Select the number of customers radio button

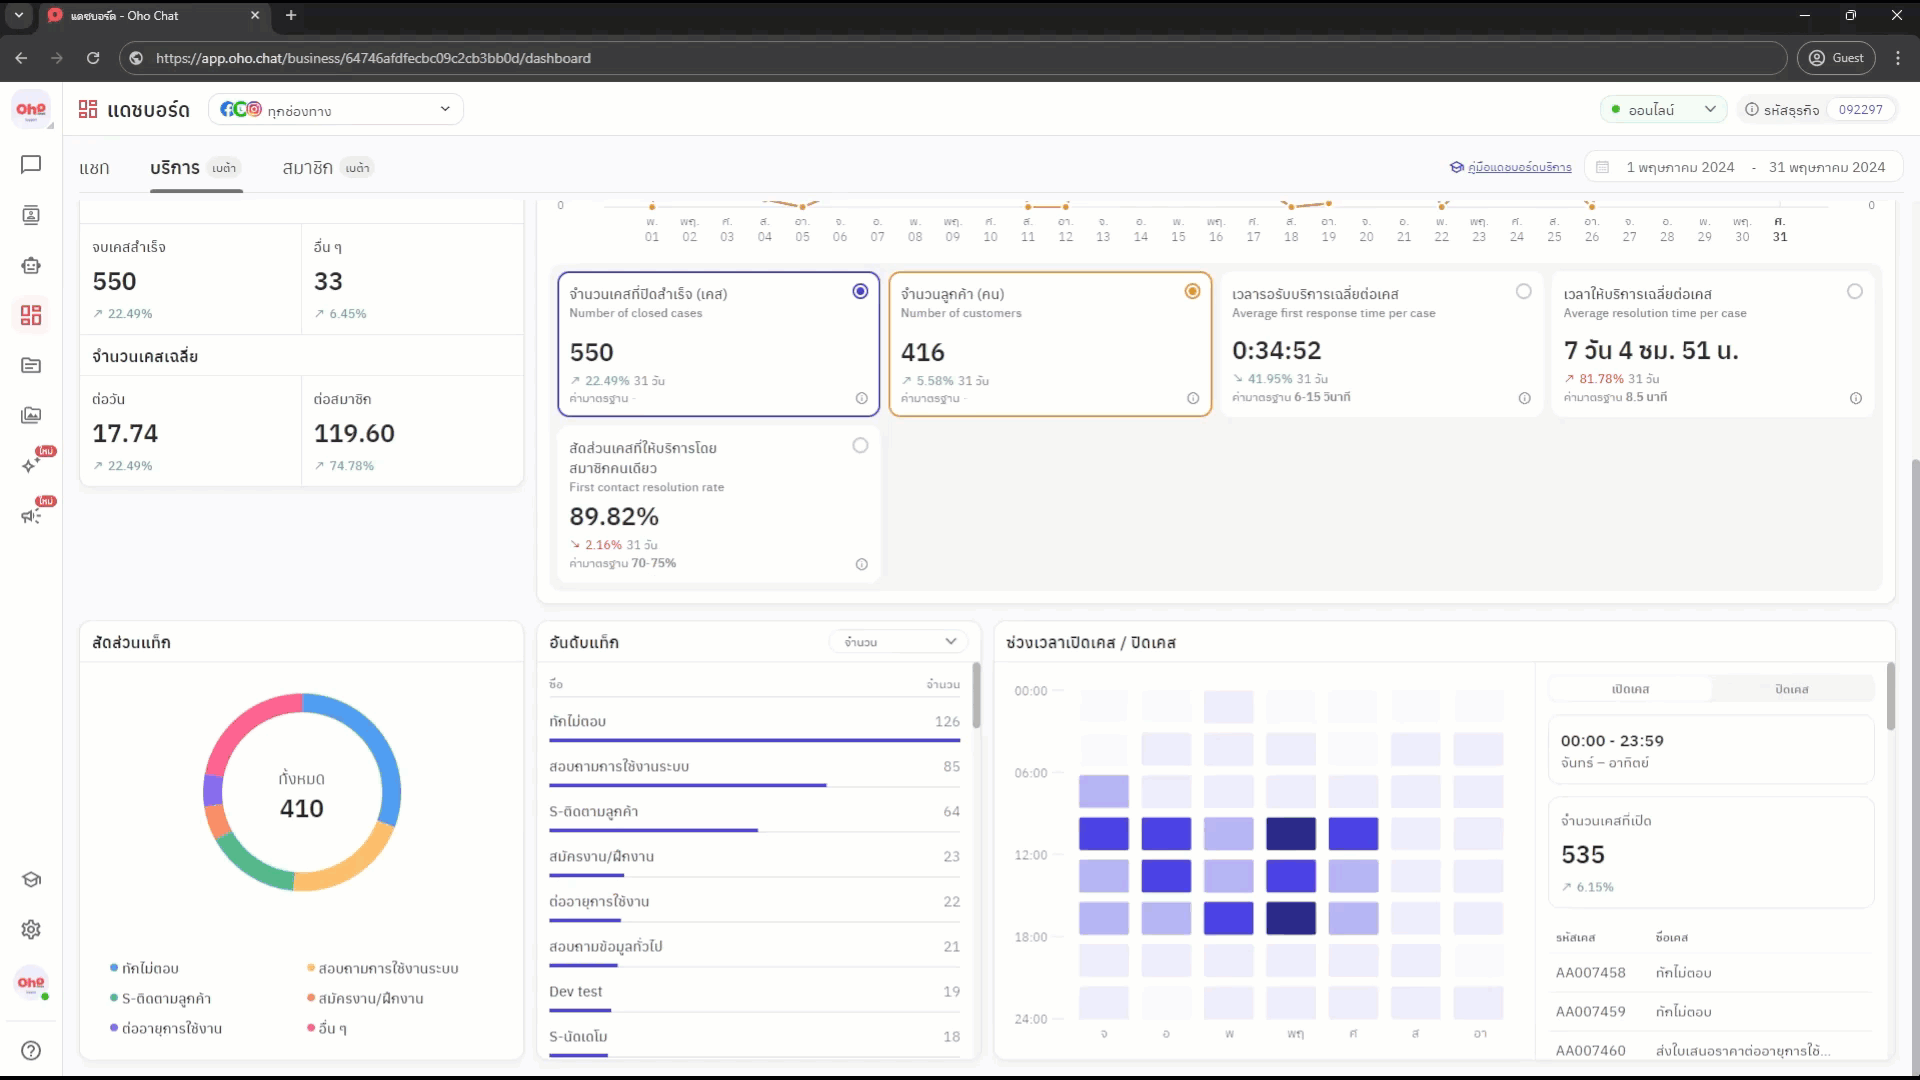click(x=1192, y=291)
